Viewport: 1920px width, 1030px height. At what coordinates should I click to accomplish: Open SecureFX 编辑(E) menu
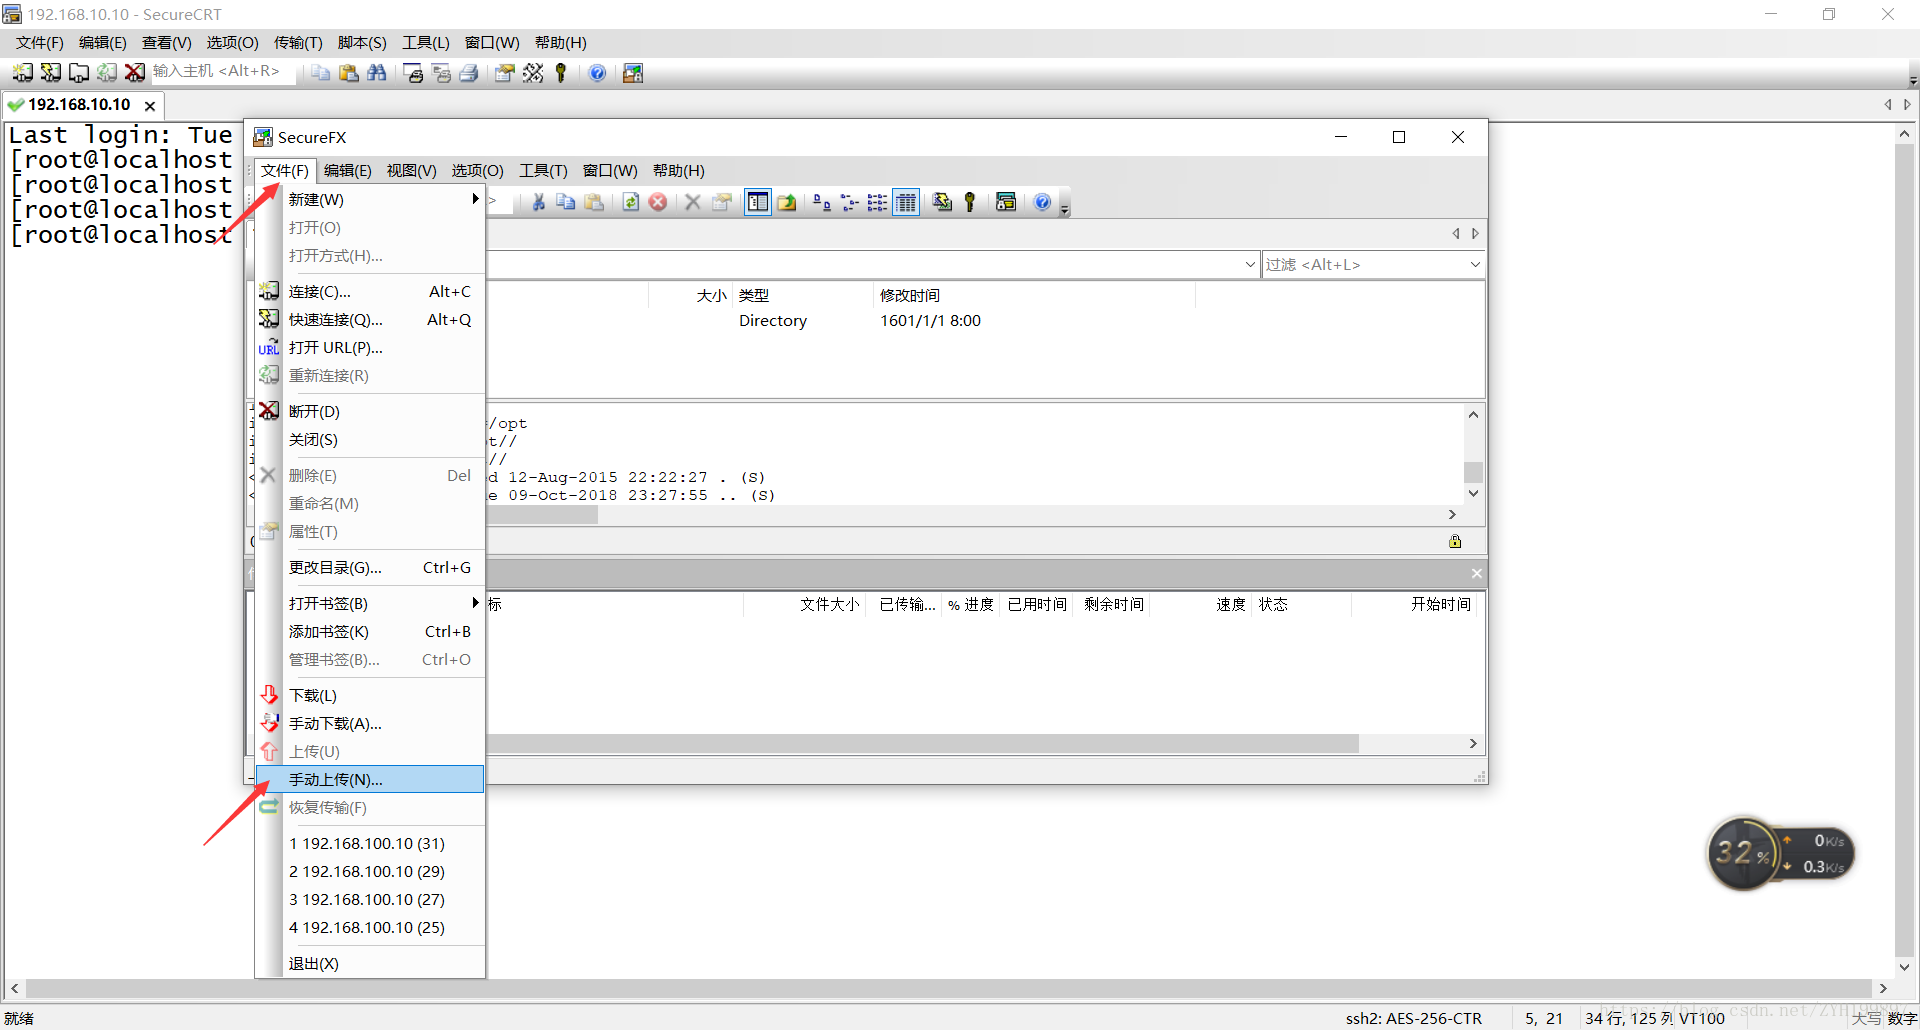click(348, 171)
